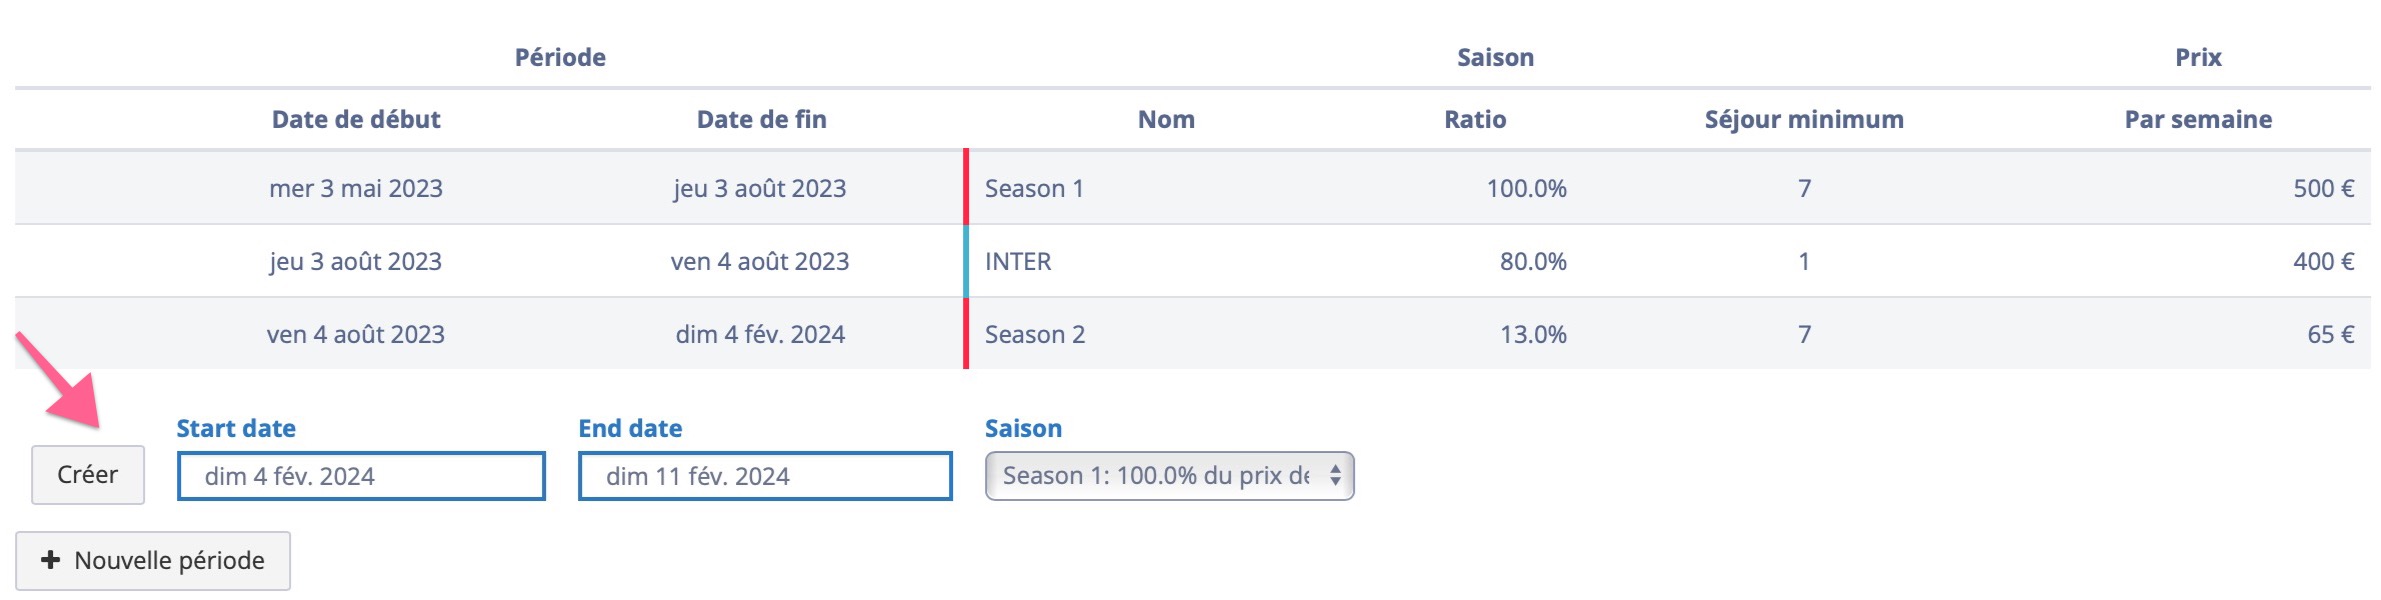Click the plus icon in Nouvelle période
2381x600 pixels.
coord(50,560)
